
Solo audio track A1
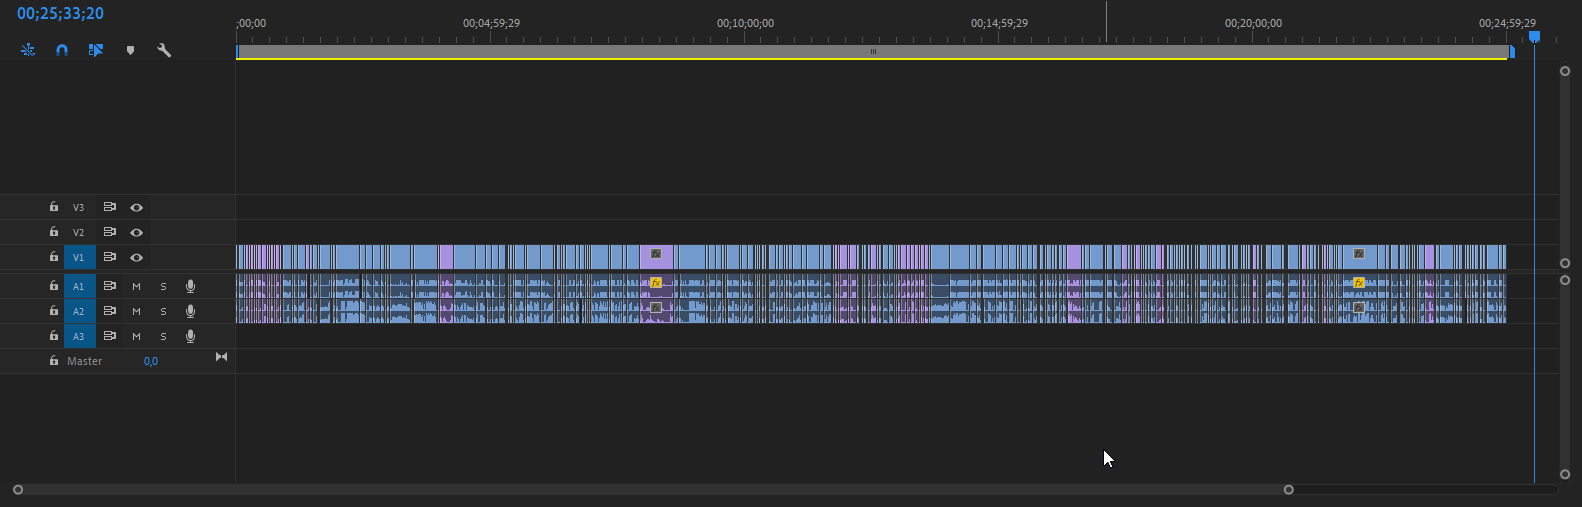pyautogui.click(x=163, y=286)
